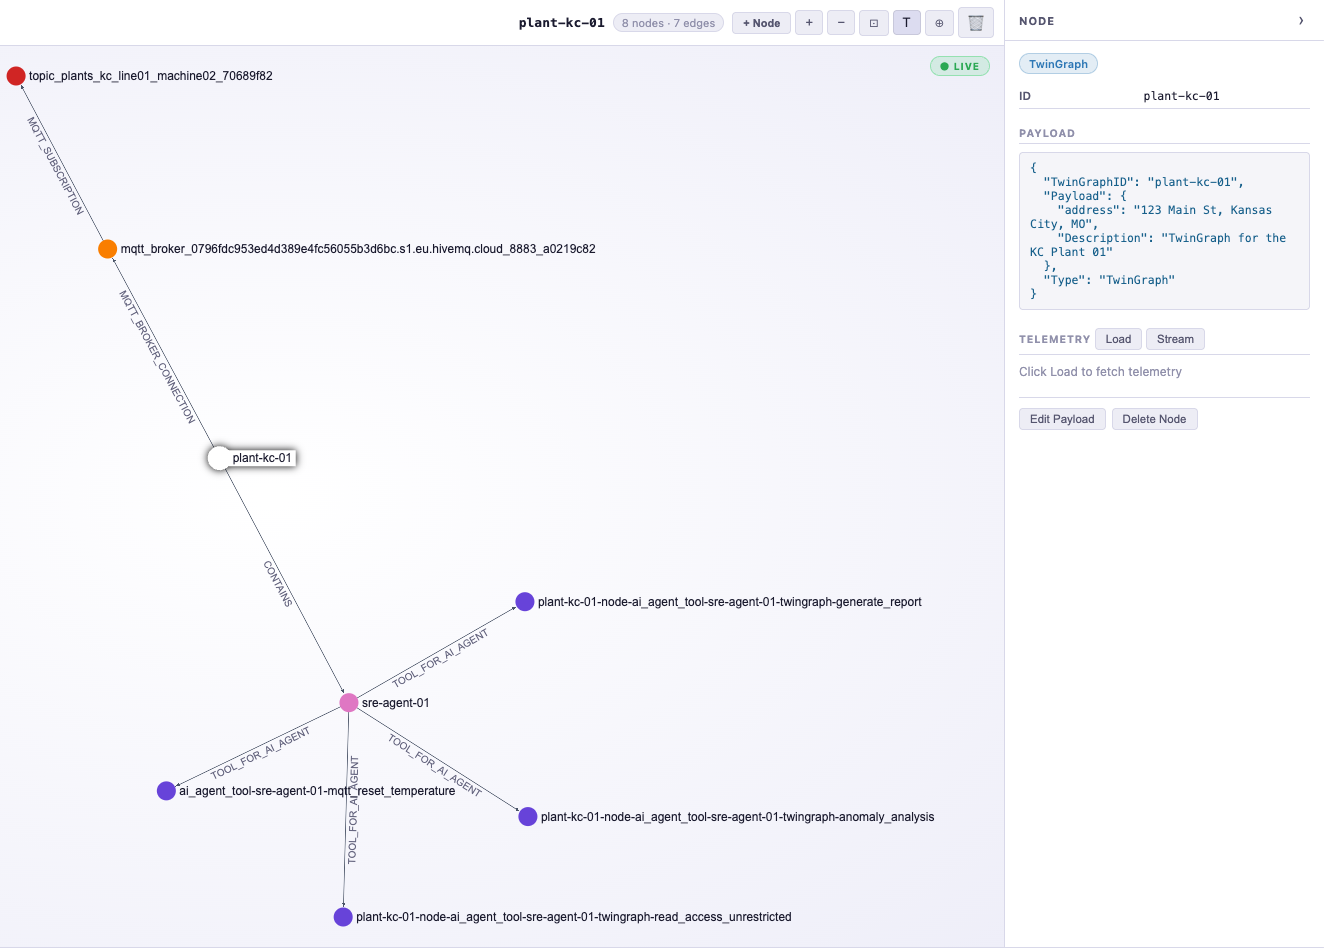The image size is (1324, 948).
Task: Click the pink sre-agent-01 node
Action: 348,702
